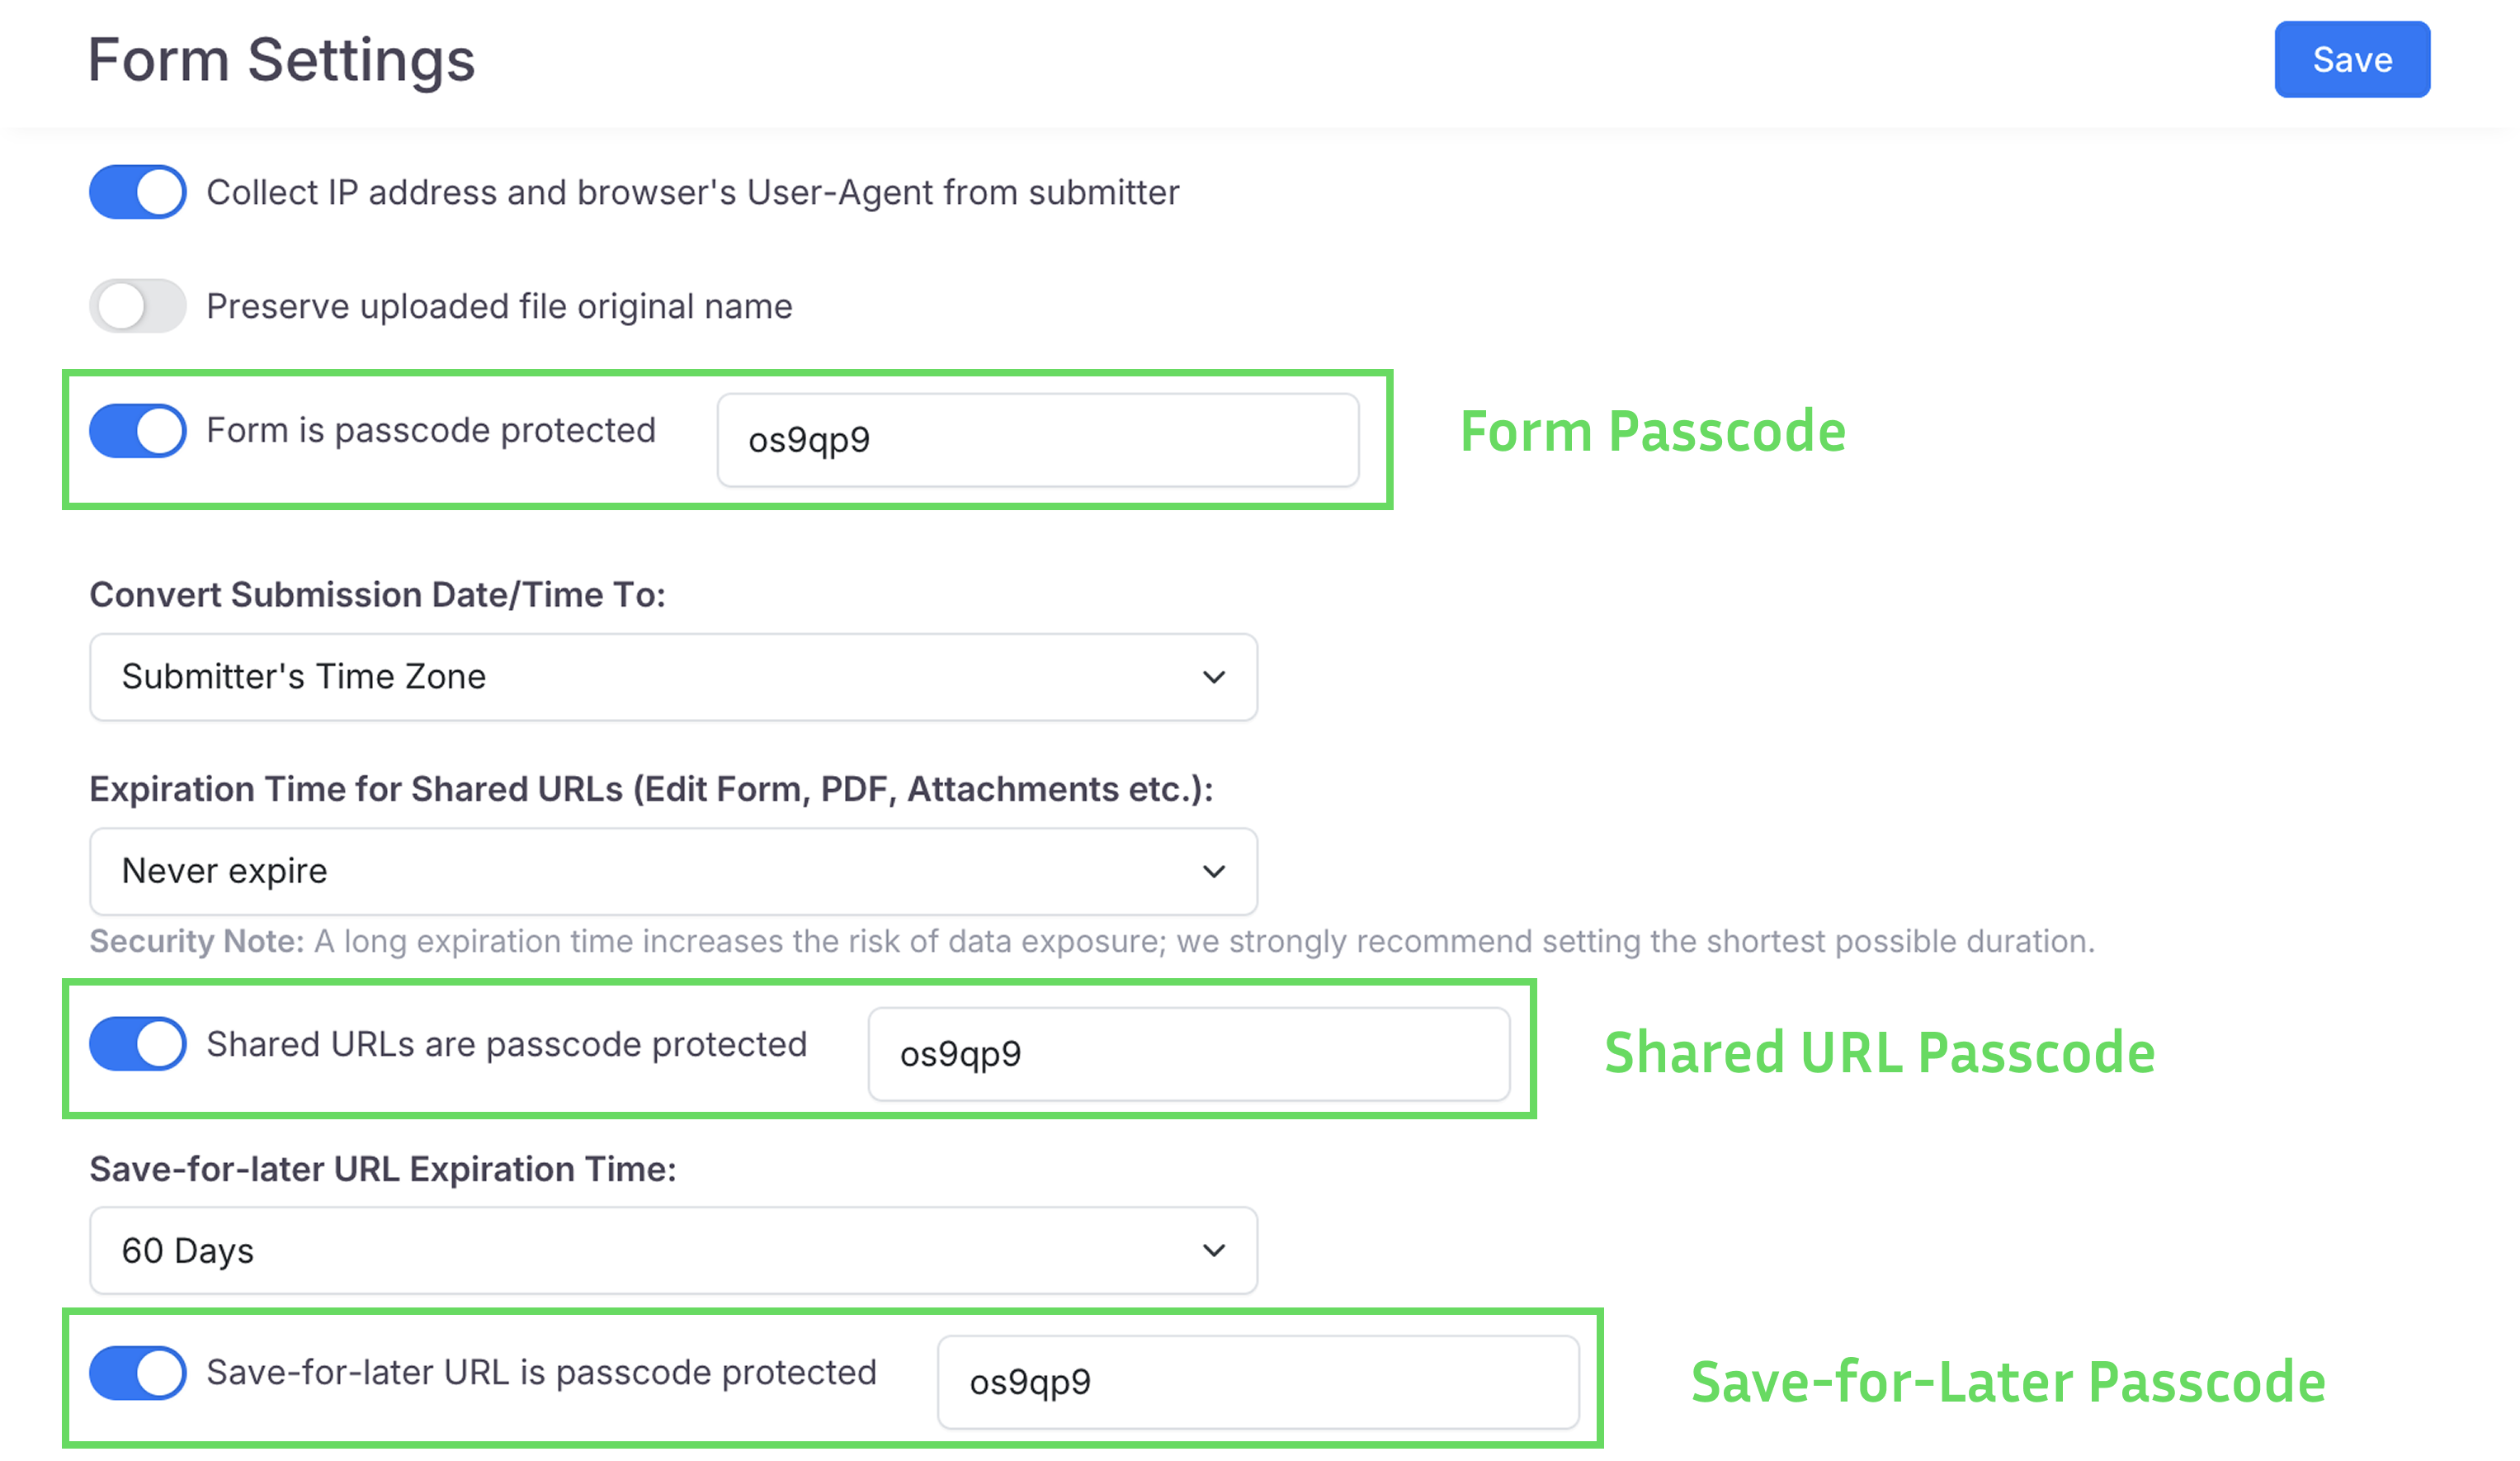
Task: Click the form passcode input field
Action: (1037, 440)
